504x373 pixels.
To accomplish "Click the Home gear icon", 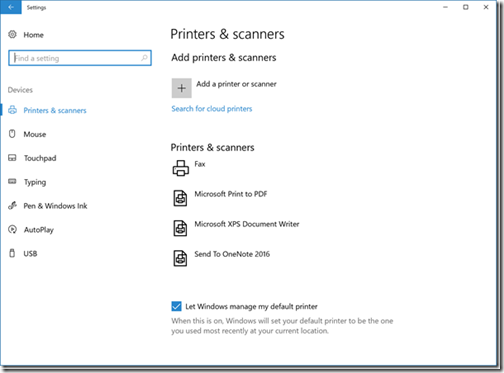I will [x=12, y=34].
